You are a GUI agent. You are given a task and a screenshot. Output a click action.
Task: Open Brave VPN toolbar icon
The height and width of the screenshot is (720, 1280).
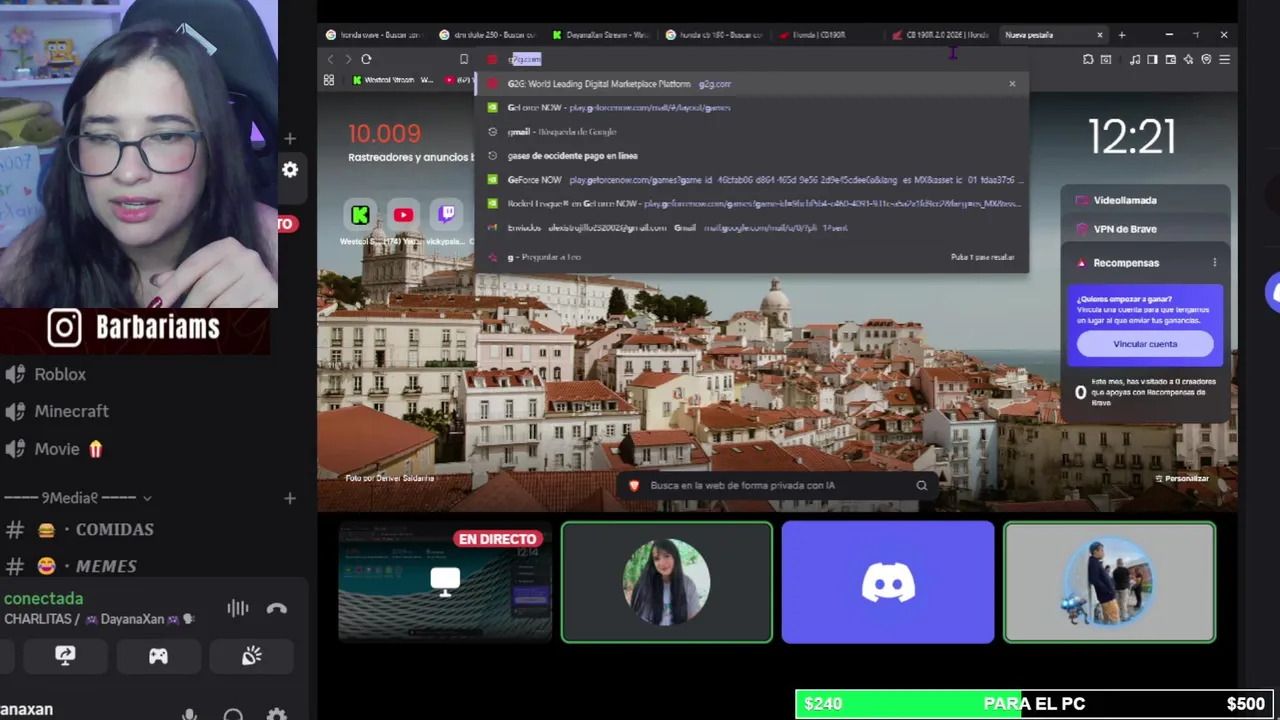click(1206, 60)
